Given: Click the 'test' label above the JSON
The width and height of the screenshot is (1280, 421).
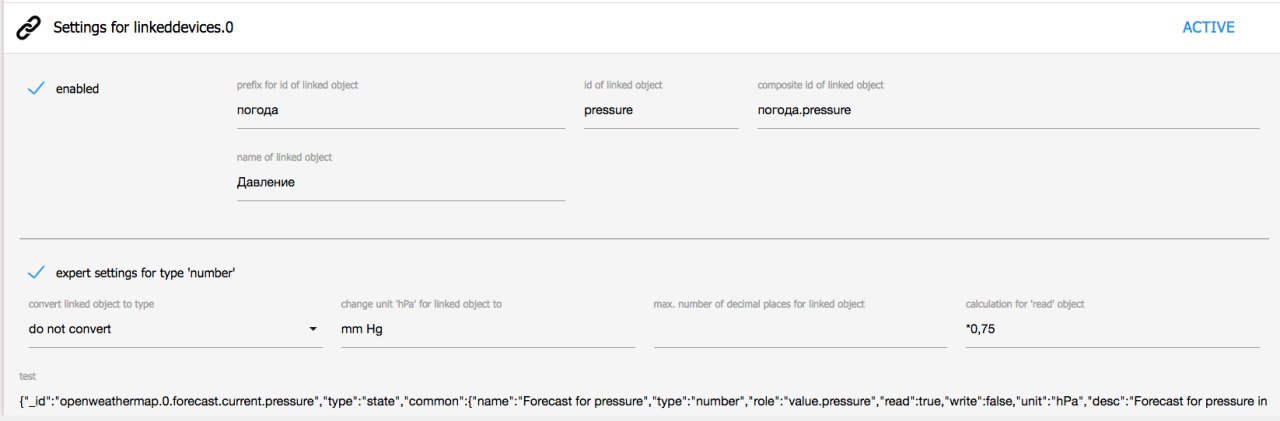Looking at the screenshot, I should (27, 377).
